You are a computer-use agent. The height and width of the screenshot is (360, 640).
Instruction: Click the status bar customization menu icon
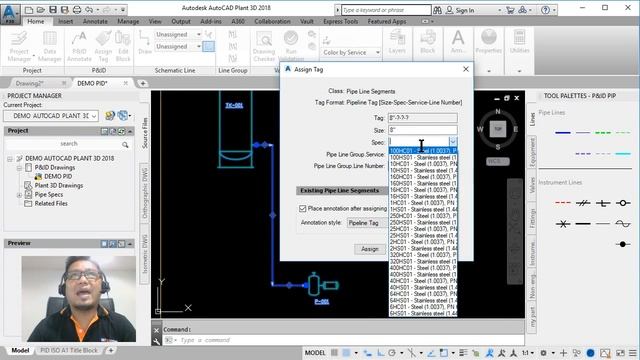[x=633, y=353]
